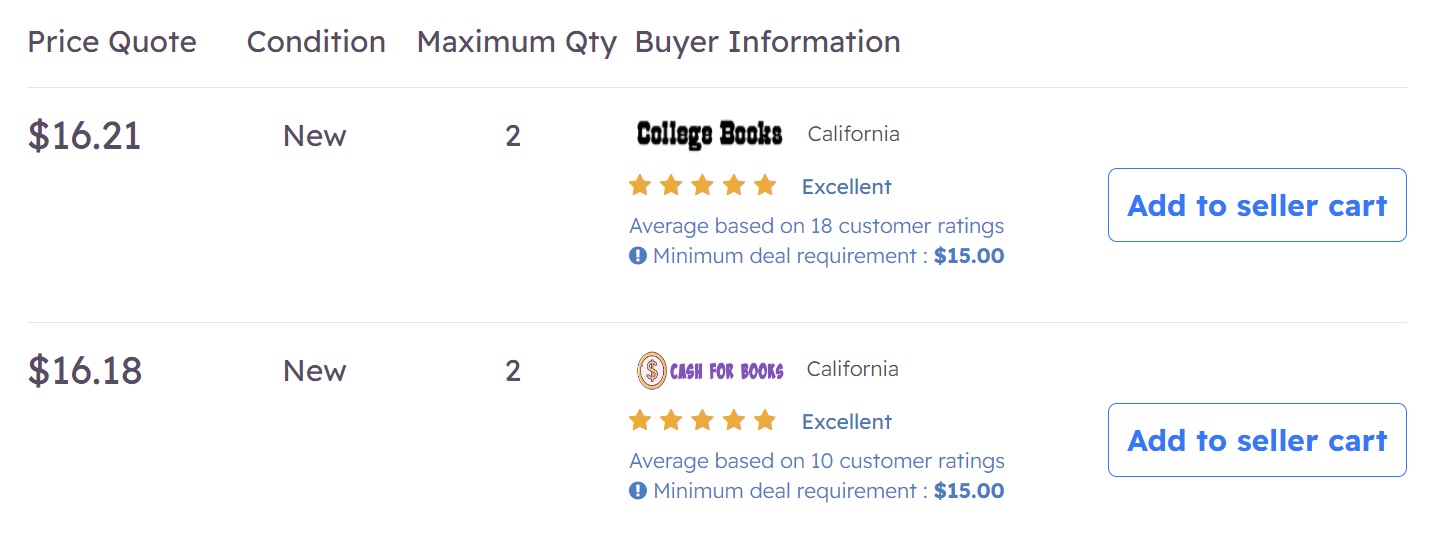Image resolution: width=1441 pixels, height=552 pixels.
Task: Add the $16.18 quote to seller cart
Action: coord(1257,440)
